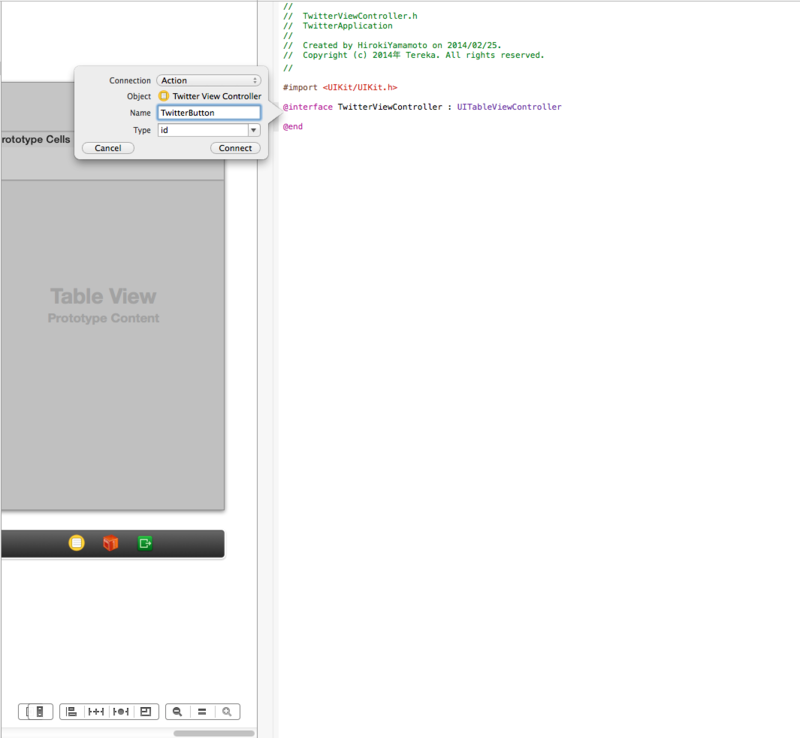The image size is (800, 738).
Task: Click the TwitterApplication comment line
Action: tap(338, 26)
